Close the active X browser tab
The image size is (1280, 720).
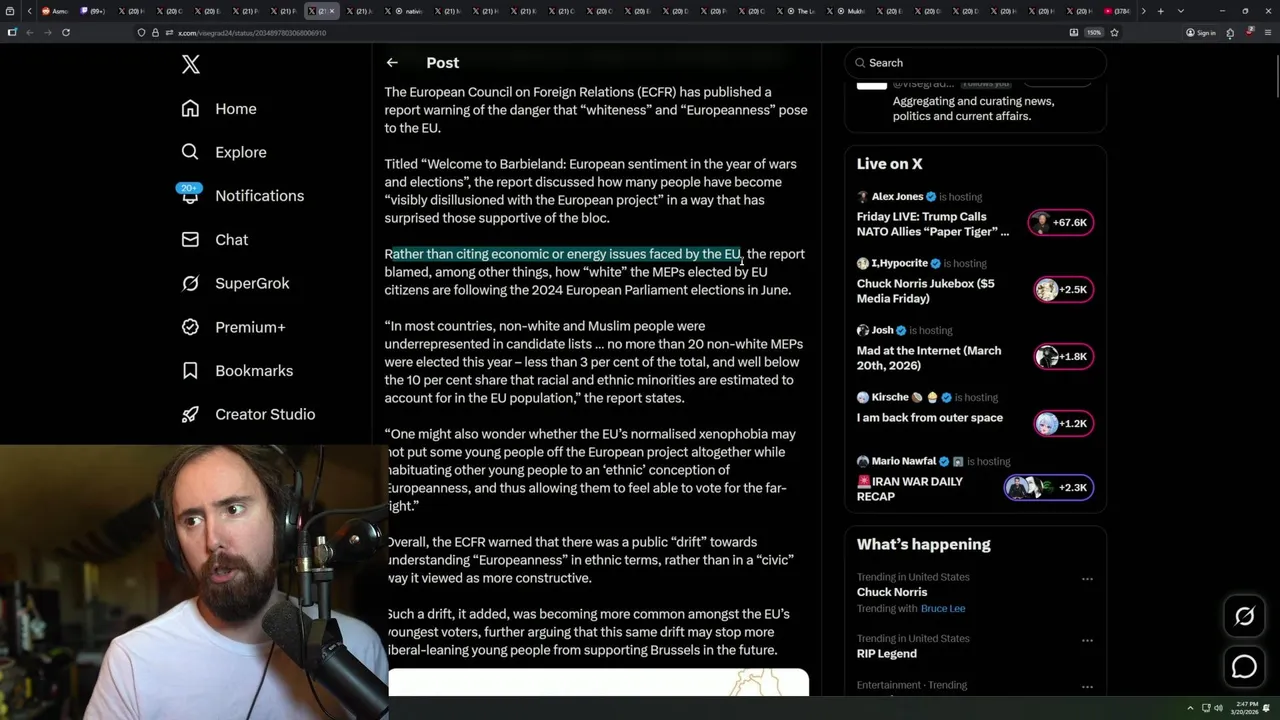333,11
